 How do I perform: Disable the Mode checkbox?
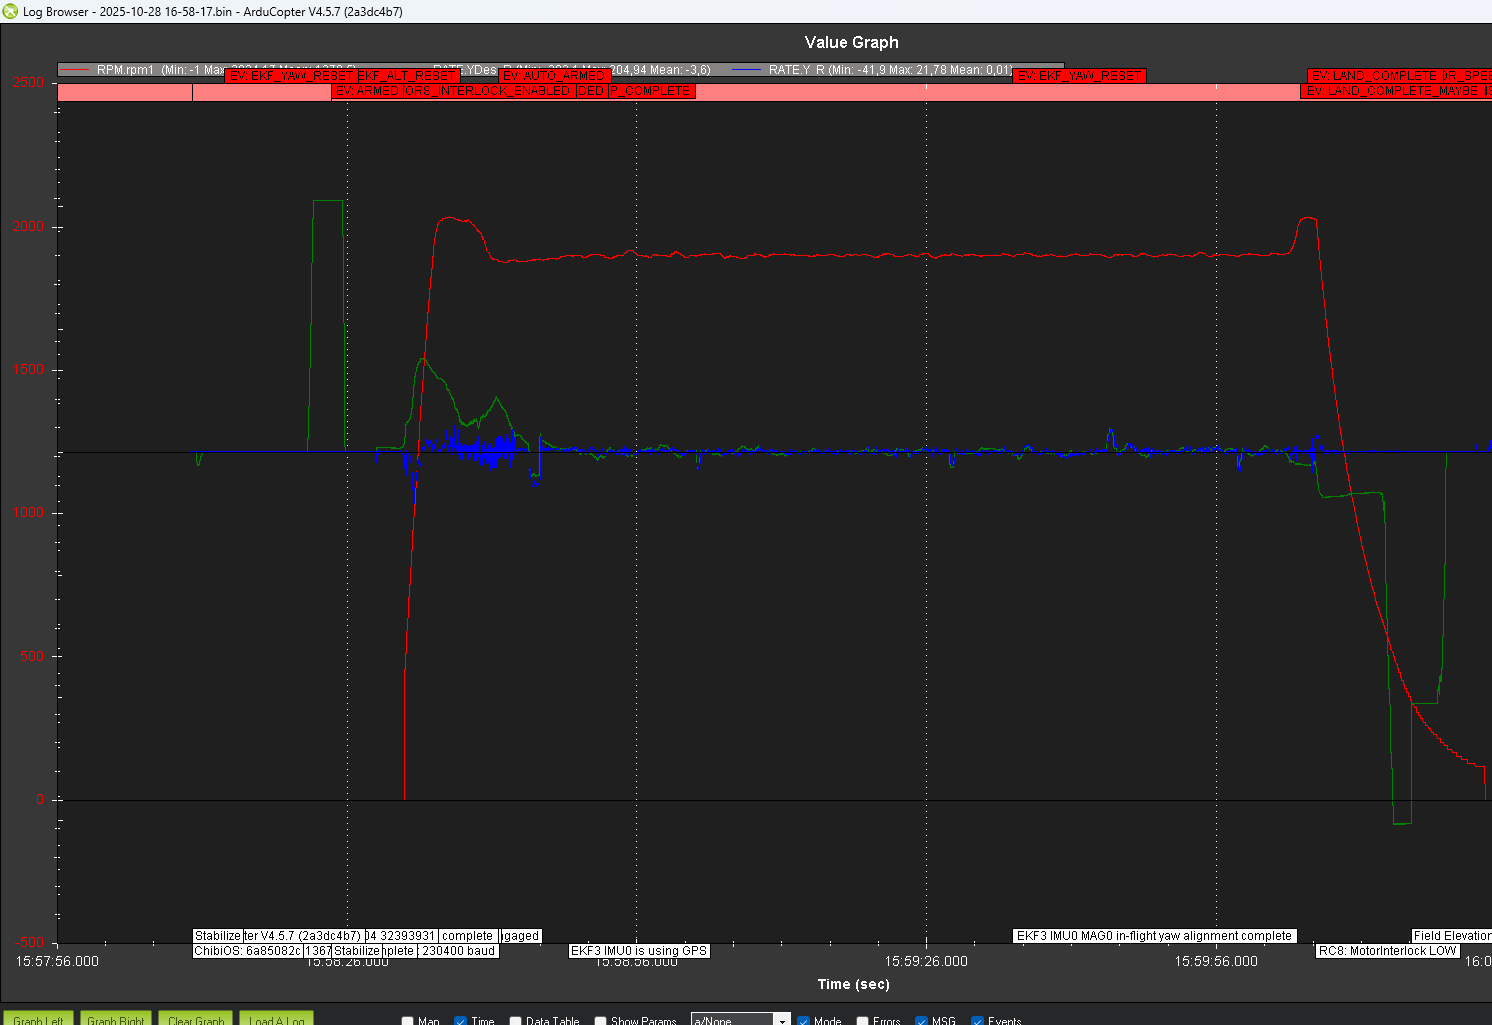coord(804,1021)
